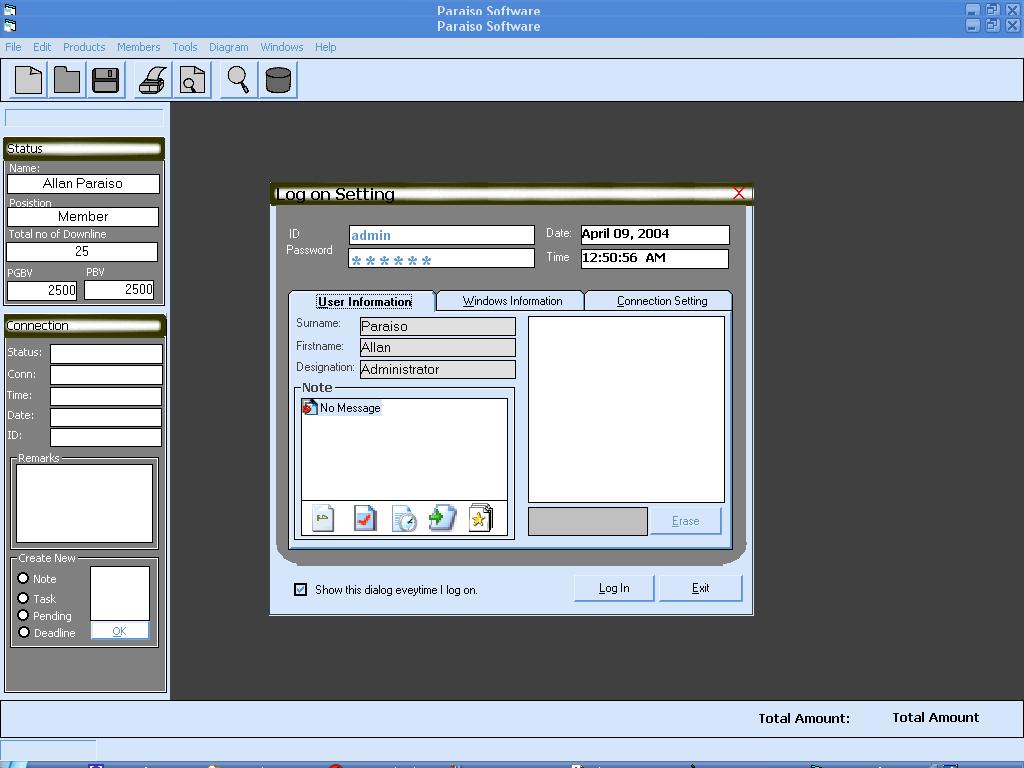Click the Exit button

(x=700, y=588)
